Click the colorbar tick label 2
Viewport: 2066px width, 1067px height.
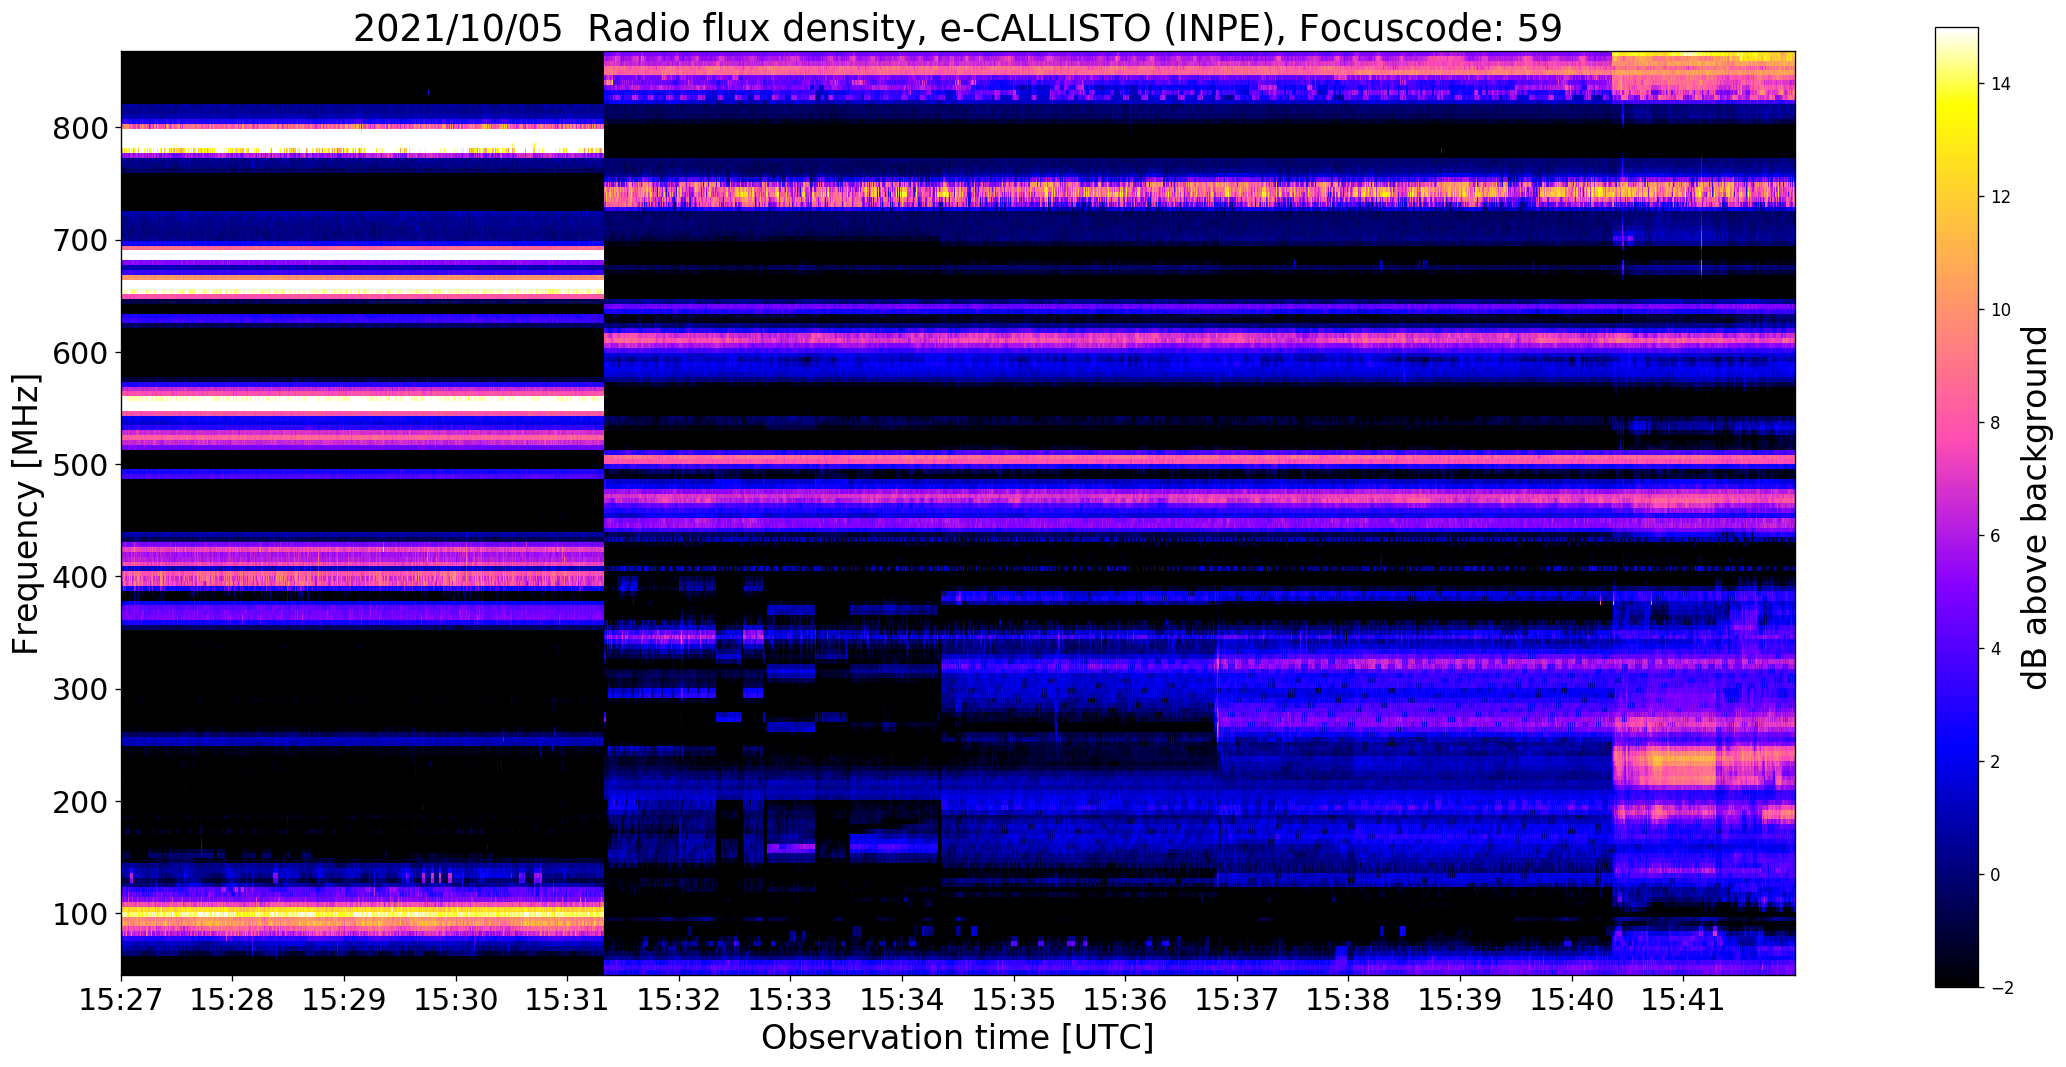tap(1995, 762)
